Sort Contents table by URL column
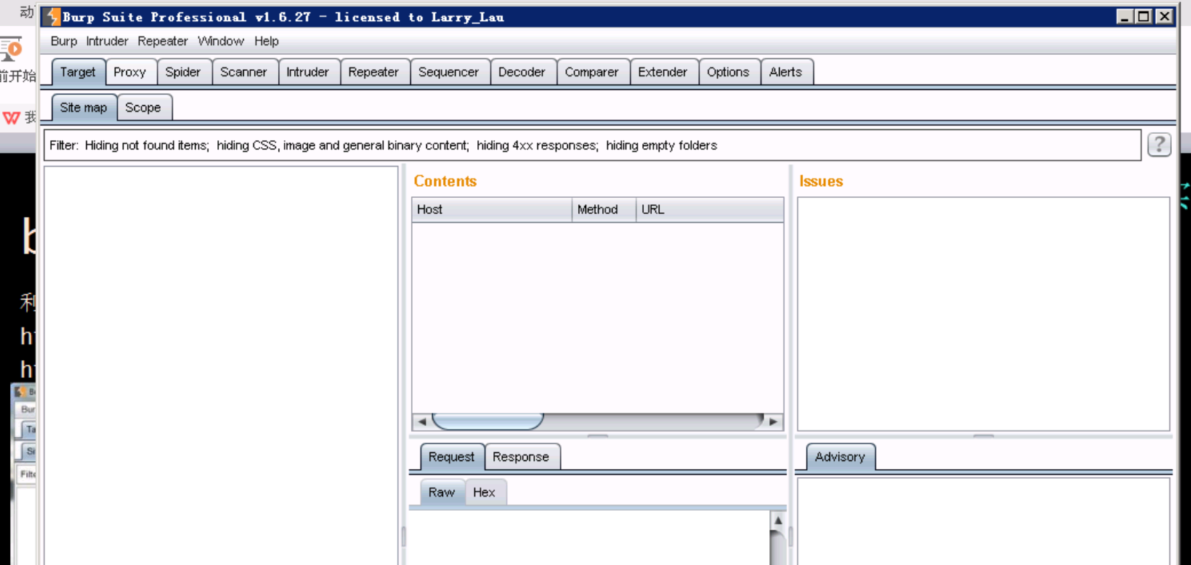Screen dimensions: 1191x565 pos(709,210)
